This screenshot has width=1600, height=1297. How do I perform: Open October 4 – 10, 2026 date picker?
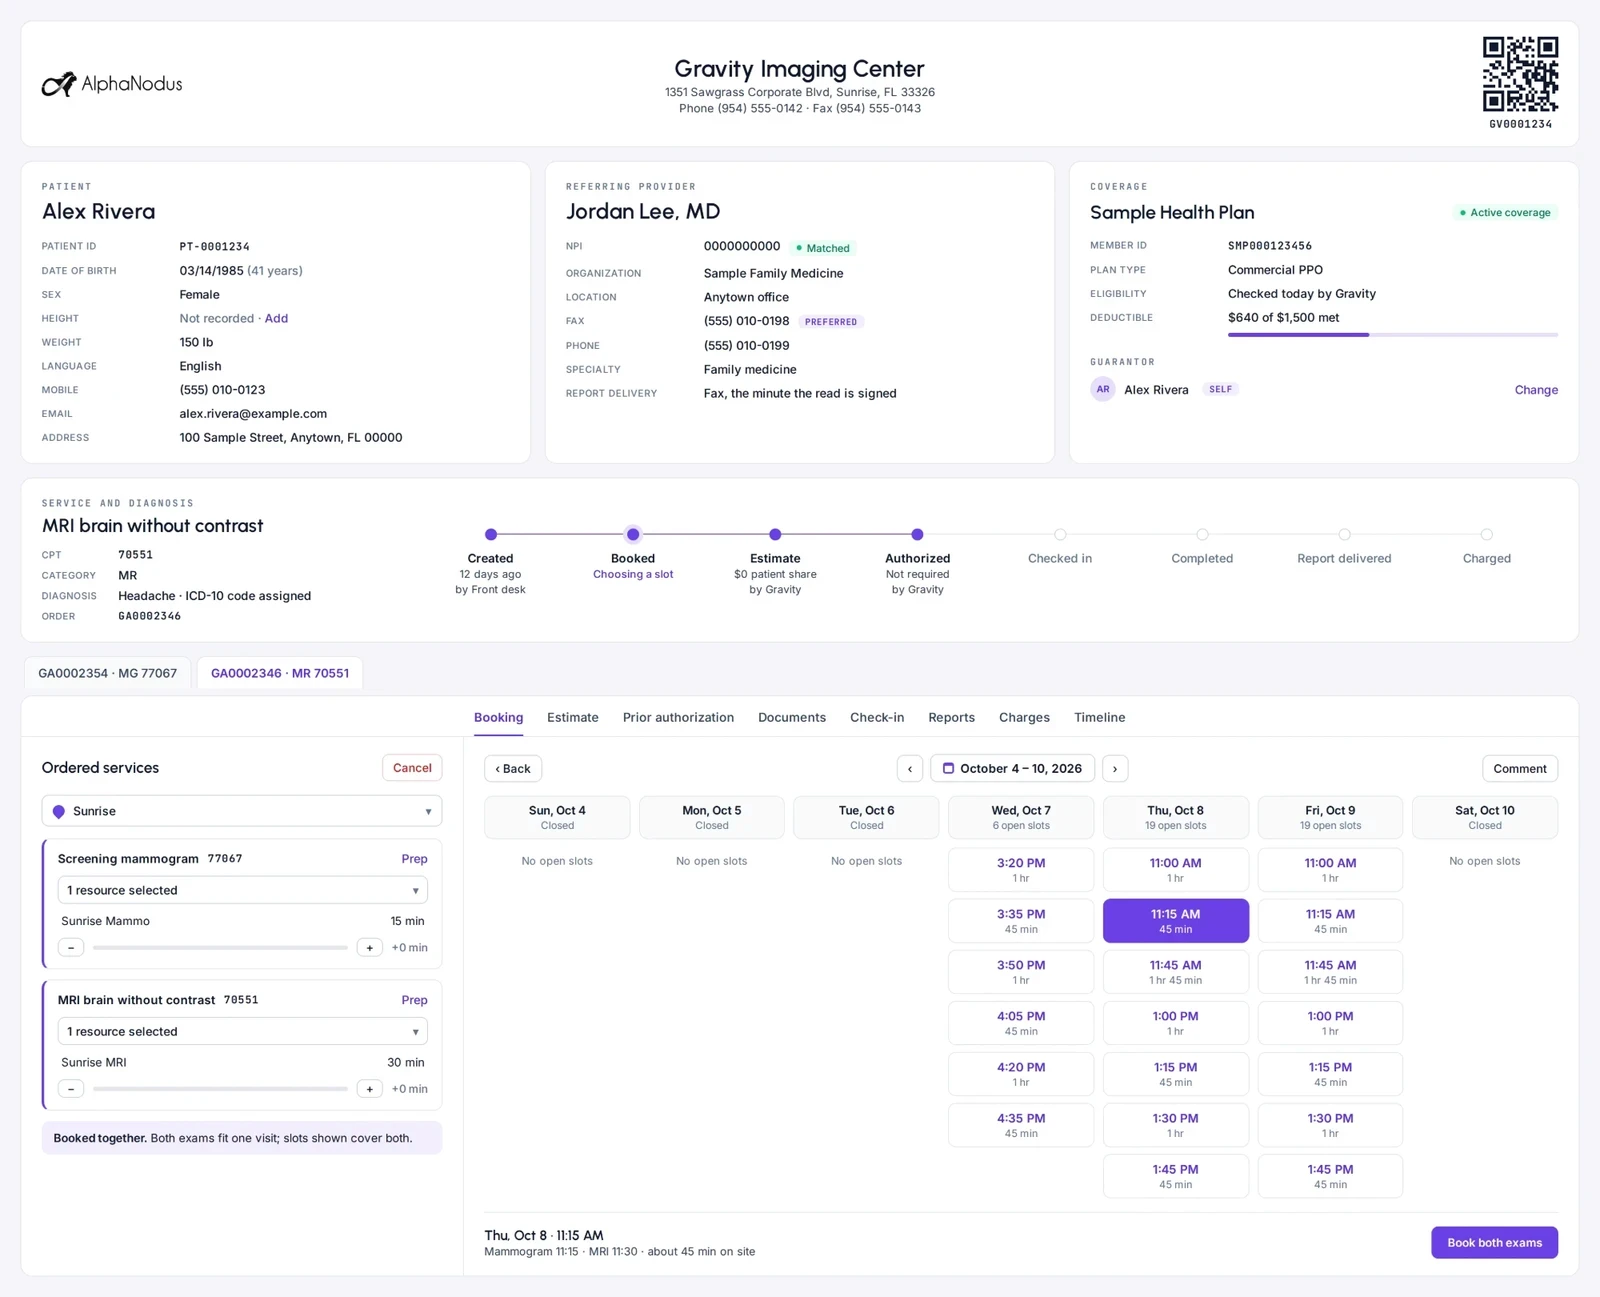point(1012,768)
